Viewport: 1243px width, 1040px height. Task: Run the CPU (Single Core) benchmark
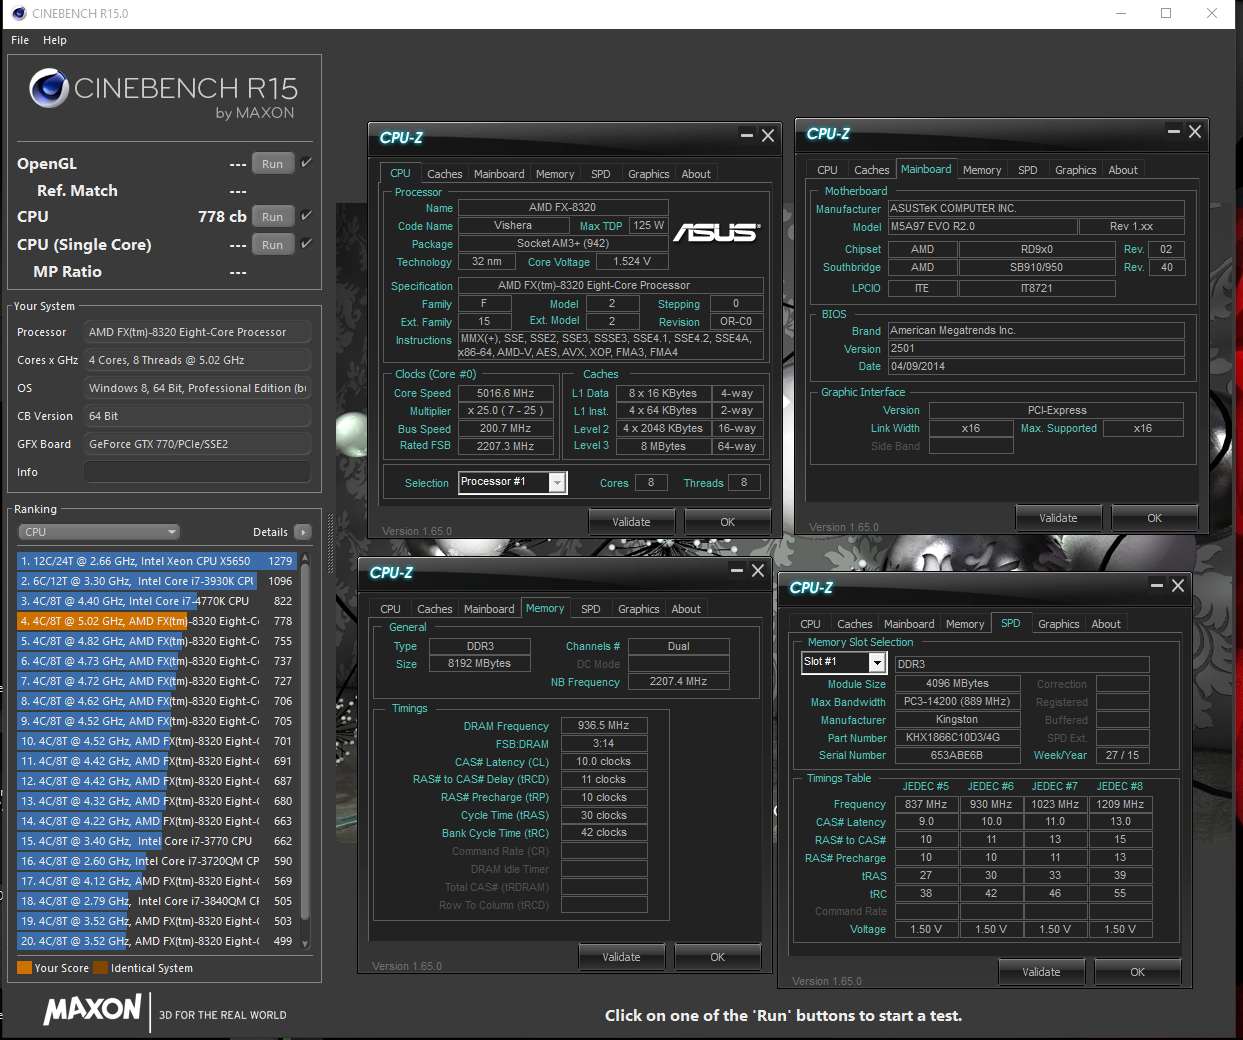point(273,245)
